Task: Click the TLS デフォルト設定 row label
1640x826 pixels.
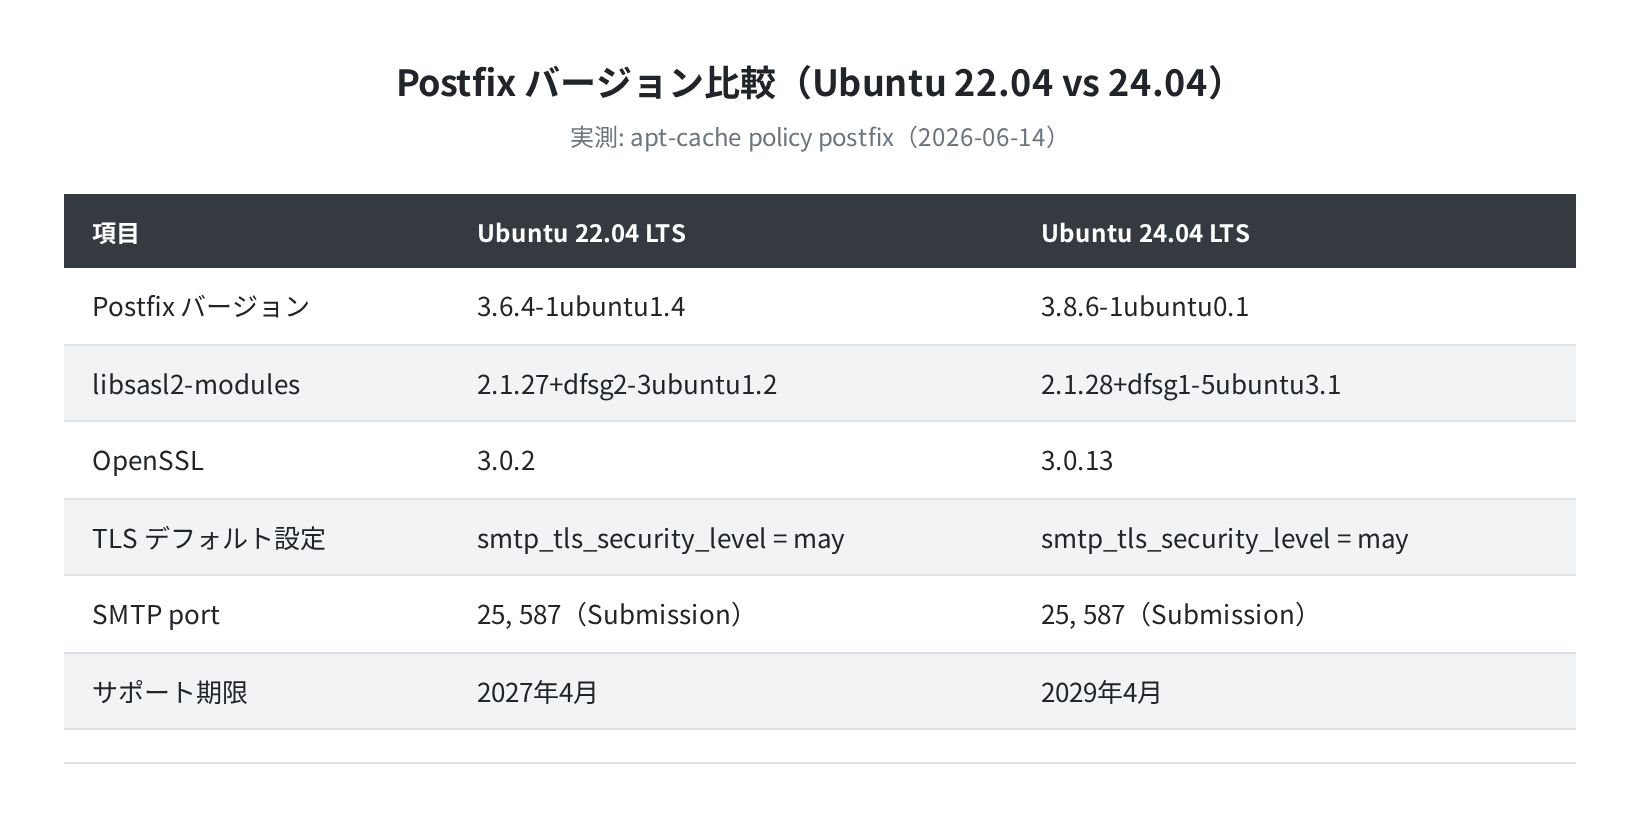Action: [x=209, y=538]
